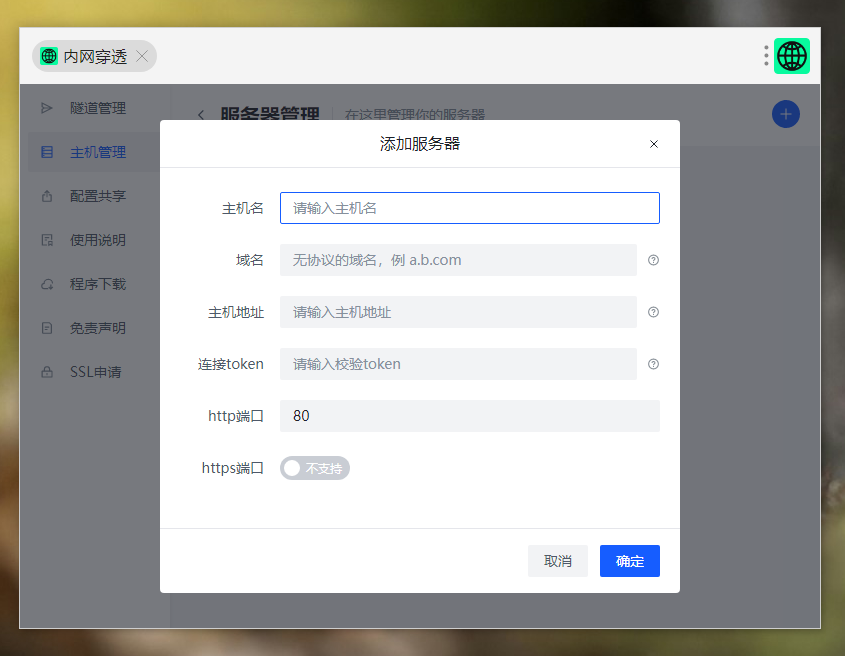The width and height of the screenshot is (845, 656).
Task: Click the blue plus add-server button
Action: [x=786, y=114]
